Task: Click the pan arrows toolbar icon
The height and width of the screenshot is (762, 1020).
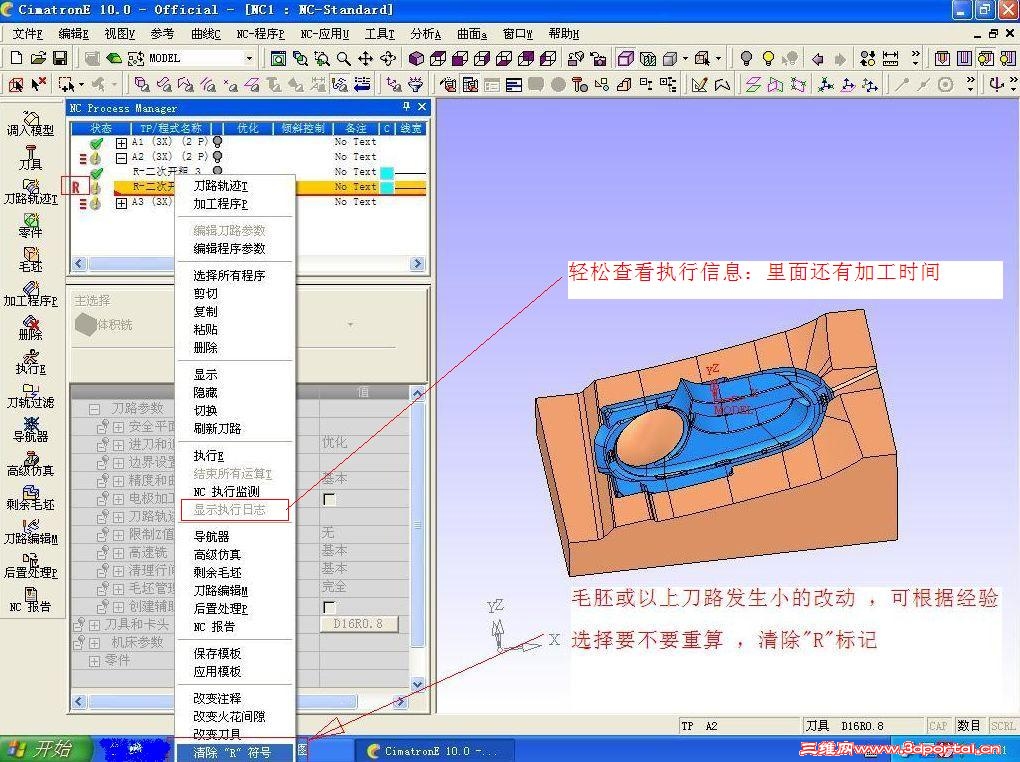Action: 366,59
